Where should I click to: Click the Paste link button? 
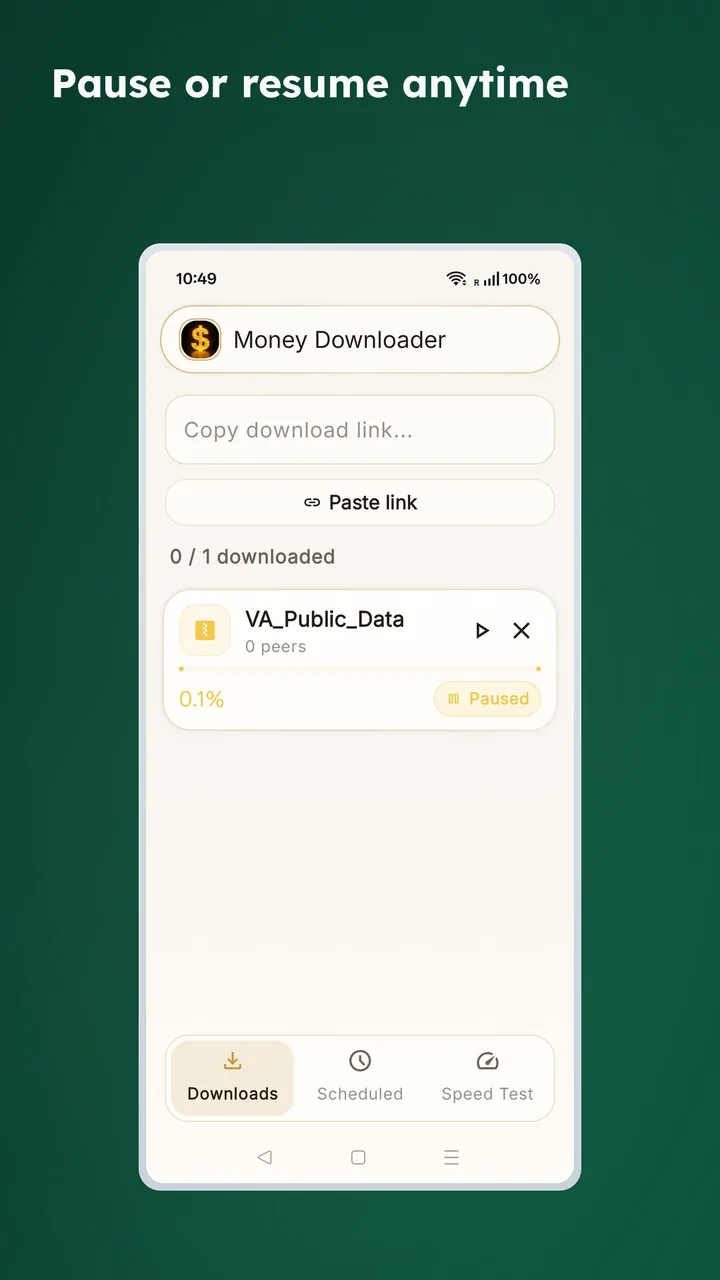(x=360, y=502)
